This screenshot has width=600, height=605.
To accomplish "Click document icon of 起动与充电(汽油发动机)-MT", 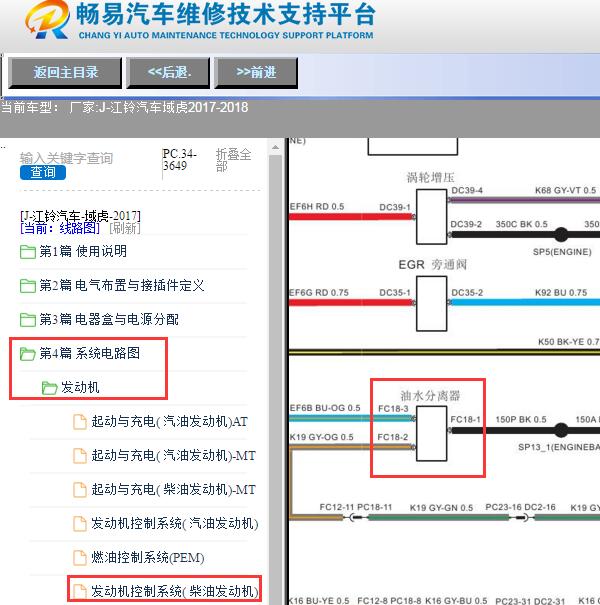I will (x=80, y=456).
